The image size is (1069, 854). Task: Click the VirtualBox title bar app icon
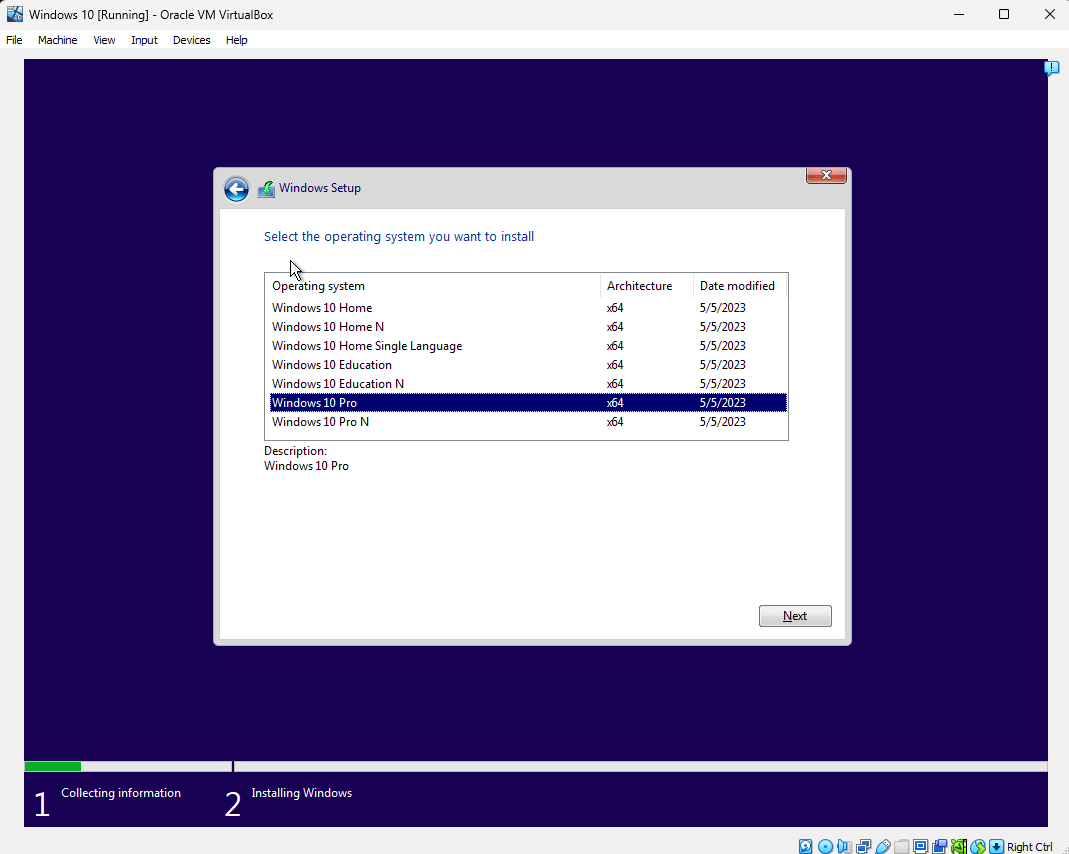coord(14,14)
